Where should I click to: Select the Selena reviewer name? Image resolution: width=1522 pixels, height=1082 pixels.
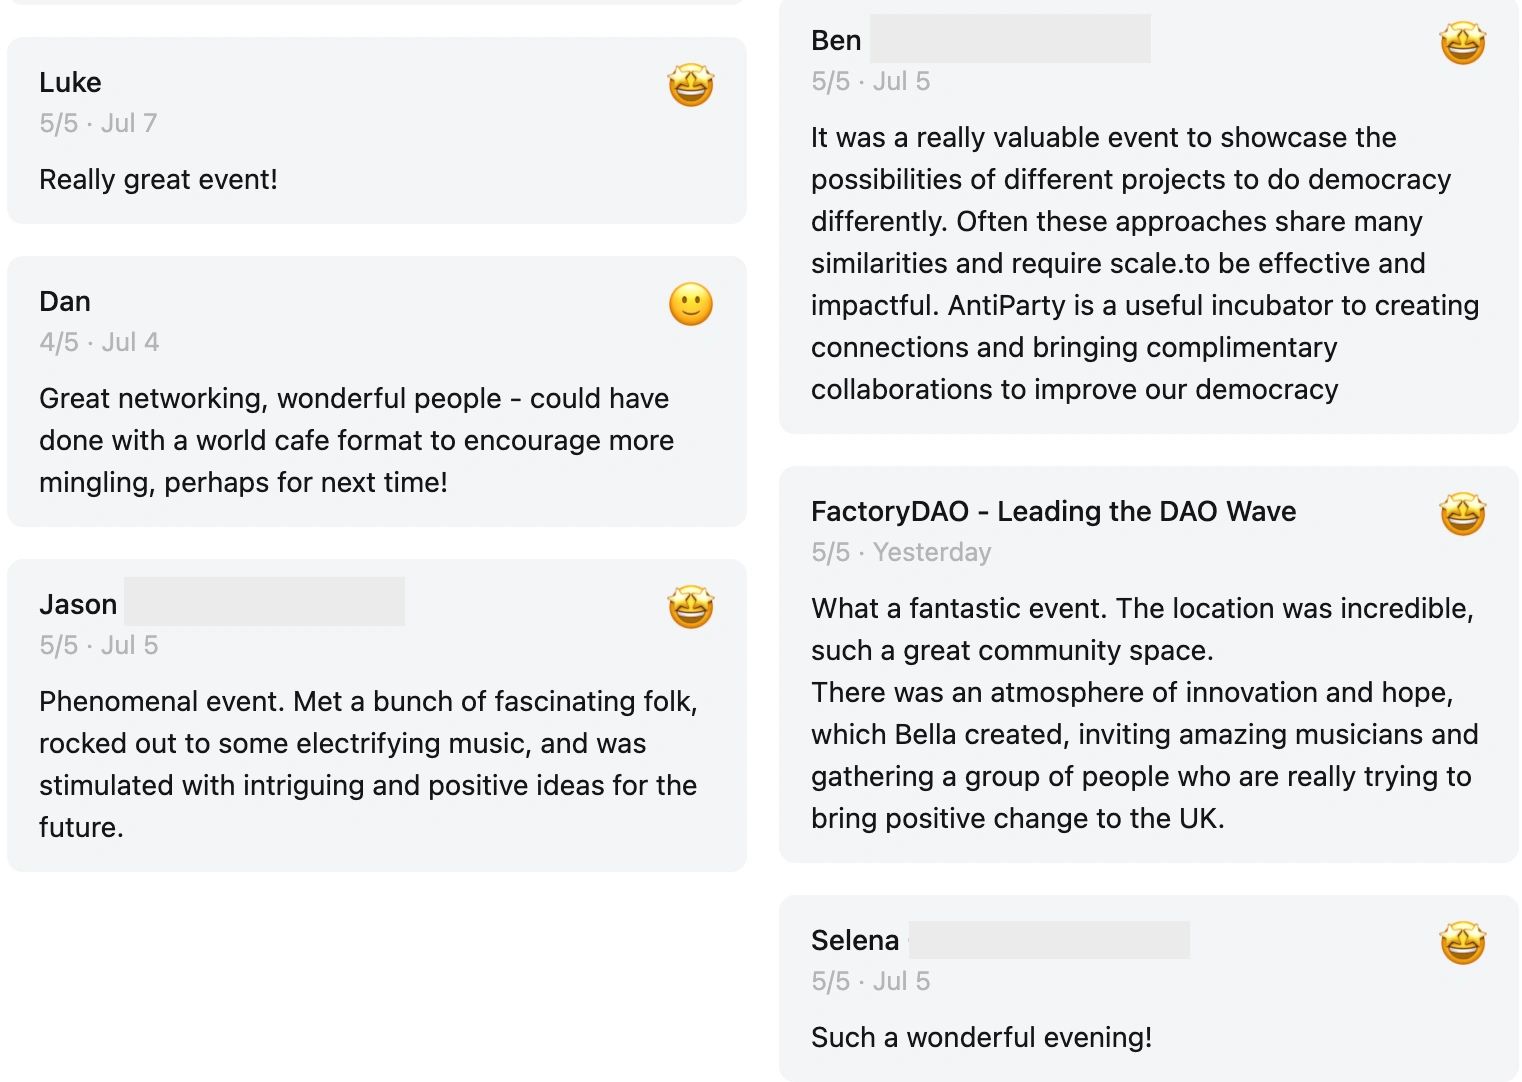click(x=855, y=940)
